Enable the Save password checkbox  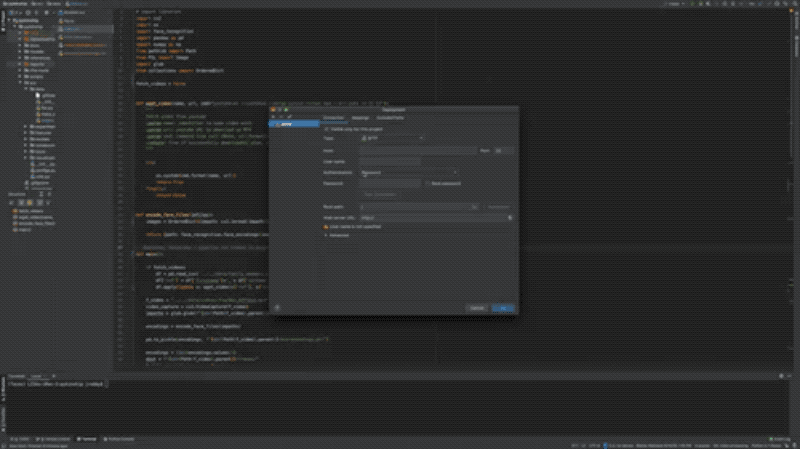428,184
